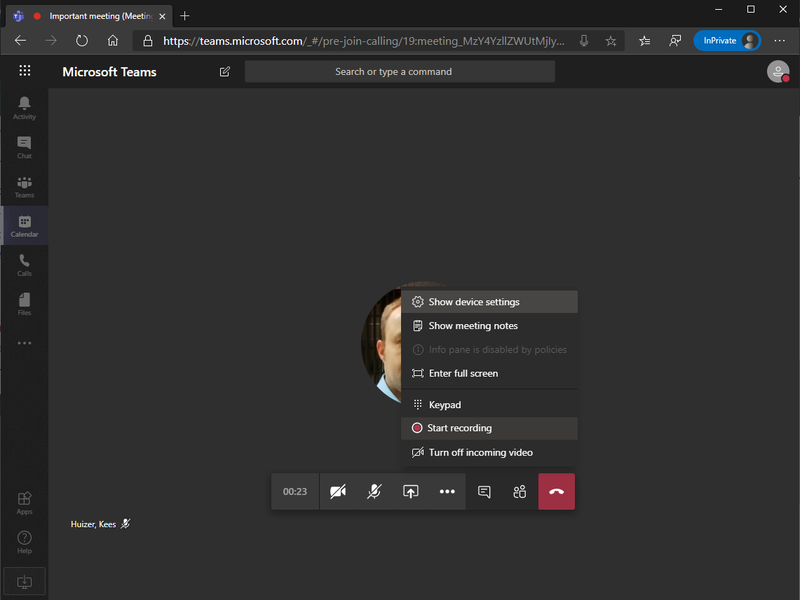Screen dimensions: 800x600
Task: Click participant name Huizer, Kees
Action: click(93, 524)
